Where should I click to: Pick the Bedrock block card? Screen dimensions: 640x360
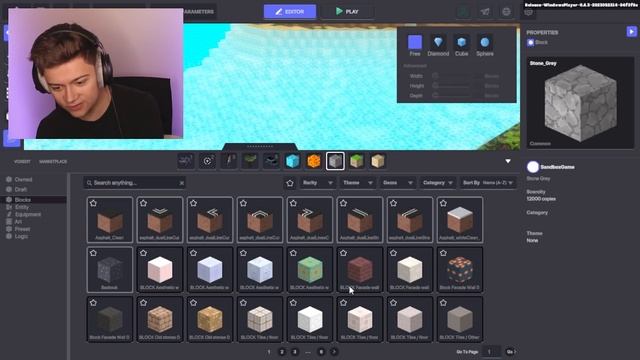click(x=110, y=269)
